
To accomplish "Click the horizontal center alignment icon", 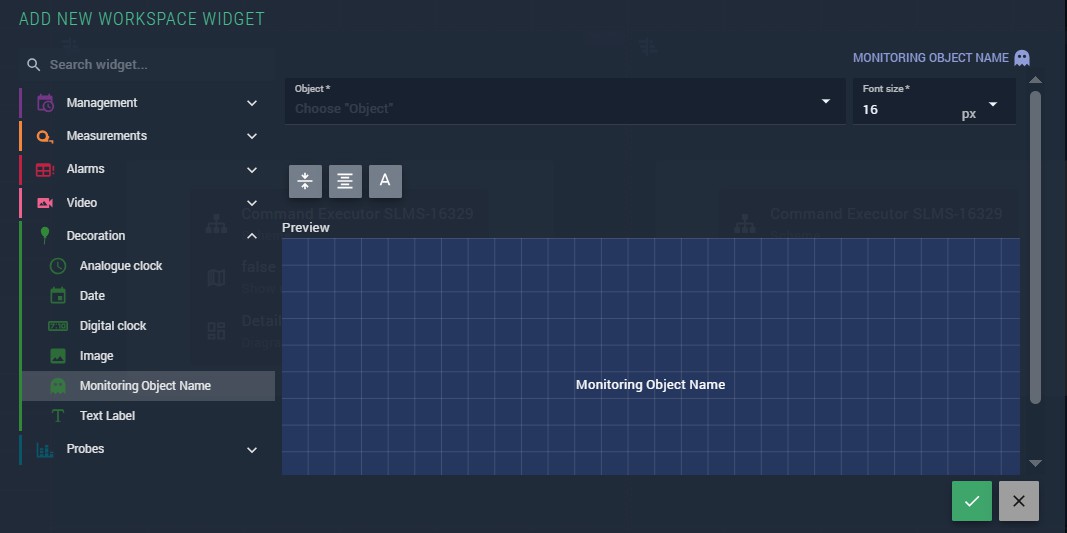I will [x=345, y=181].
